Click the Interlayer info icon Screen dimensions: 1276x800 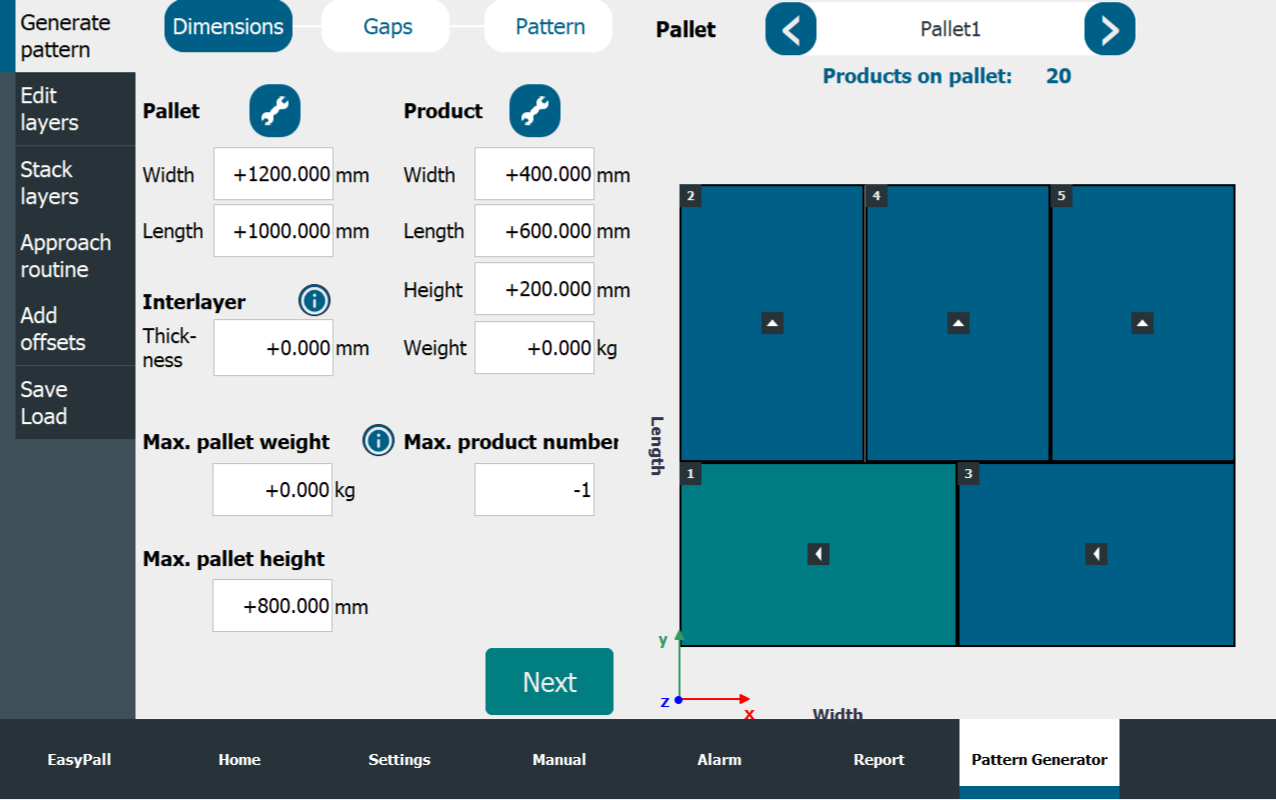(x=314, y=300)
